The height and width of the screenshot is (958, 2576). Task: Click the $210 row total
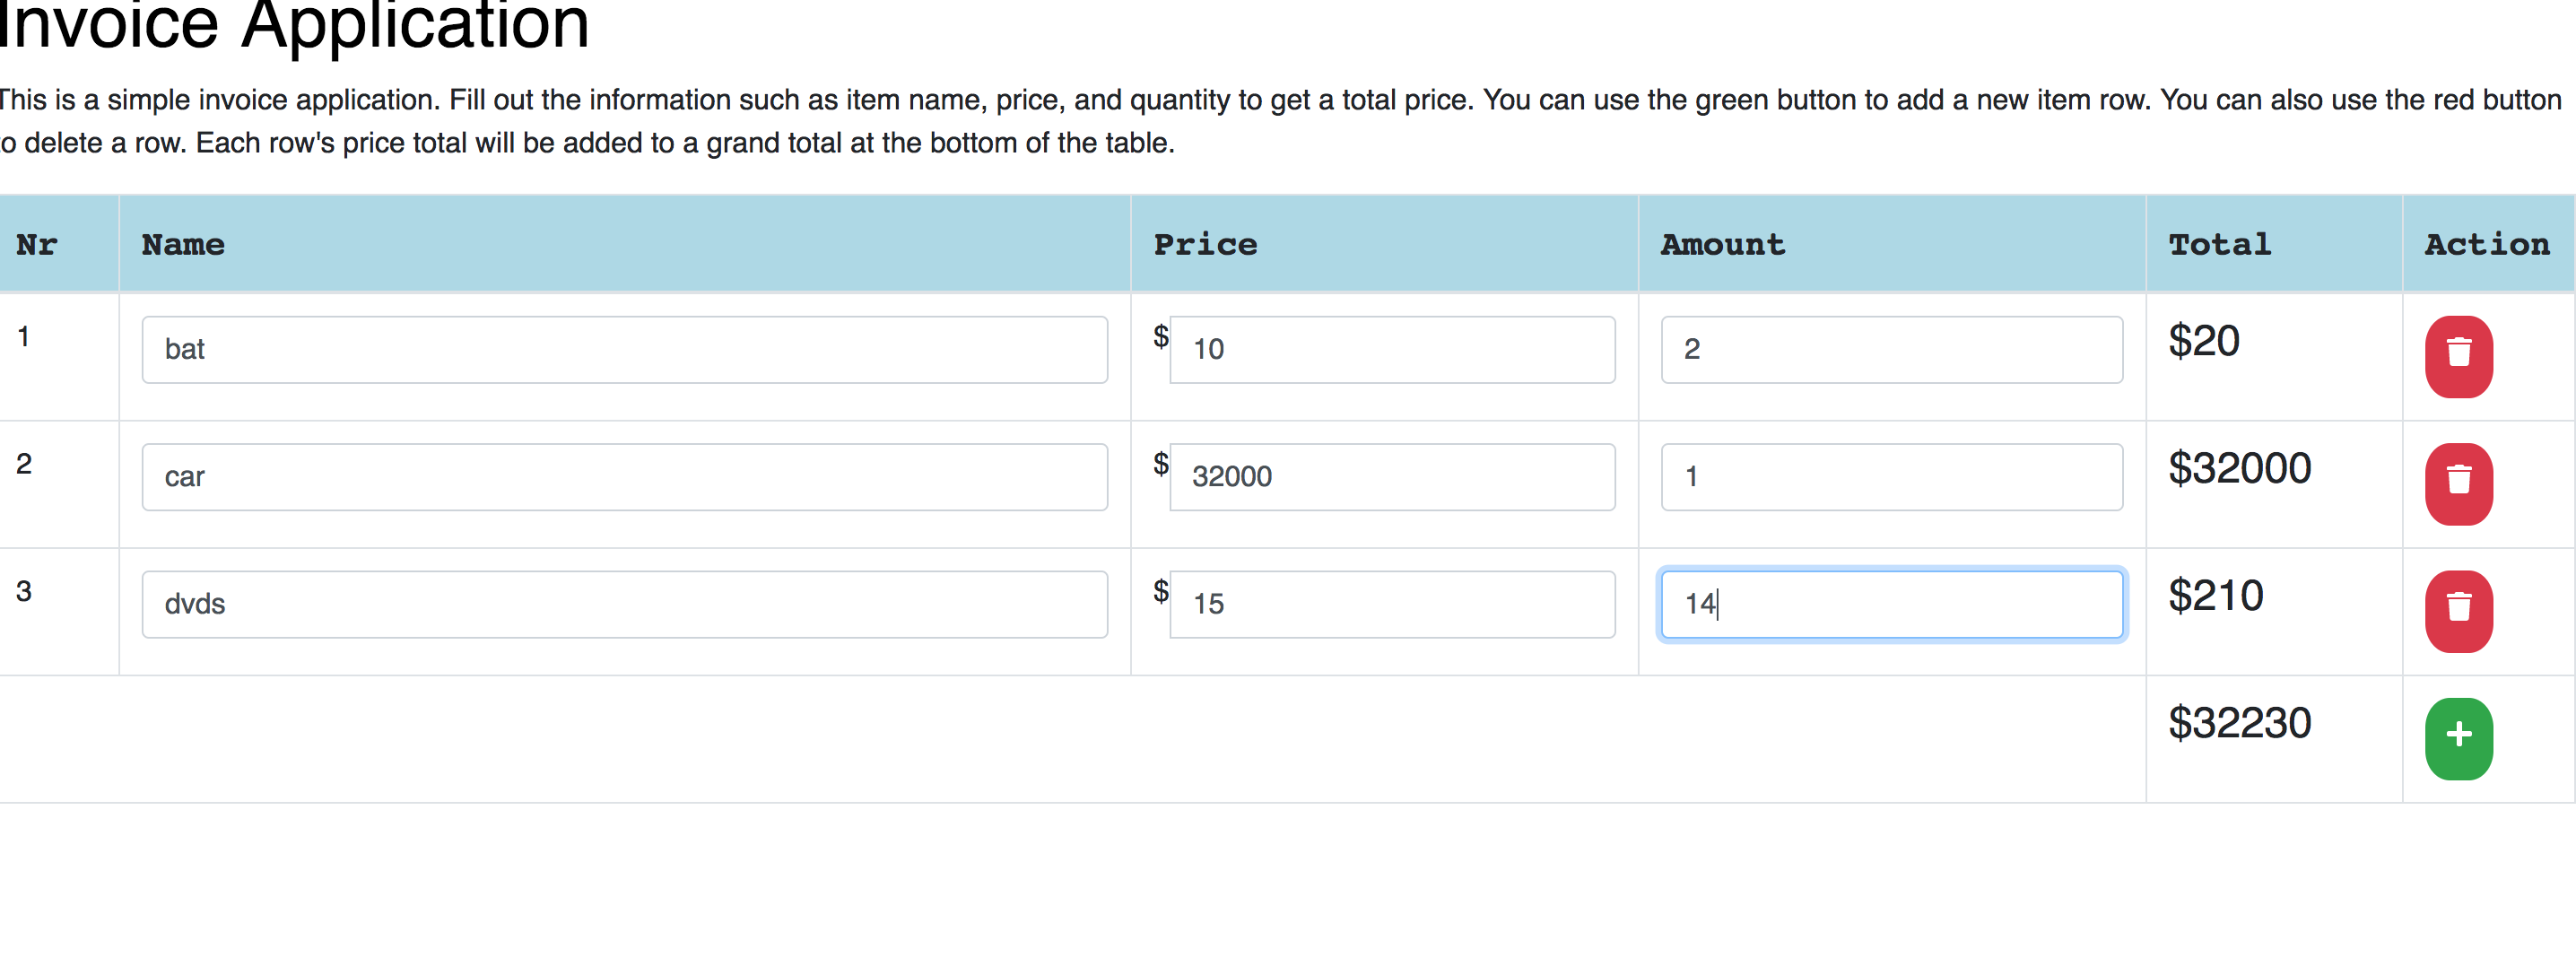(2215, 595)
